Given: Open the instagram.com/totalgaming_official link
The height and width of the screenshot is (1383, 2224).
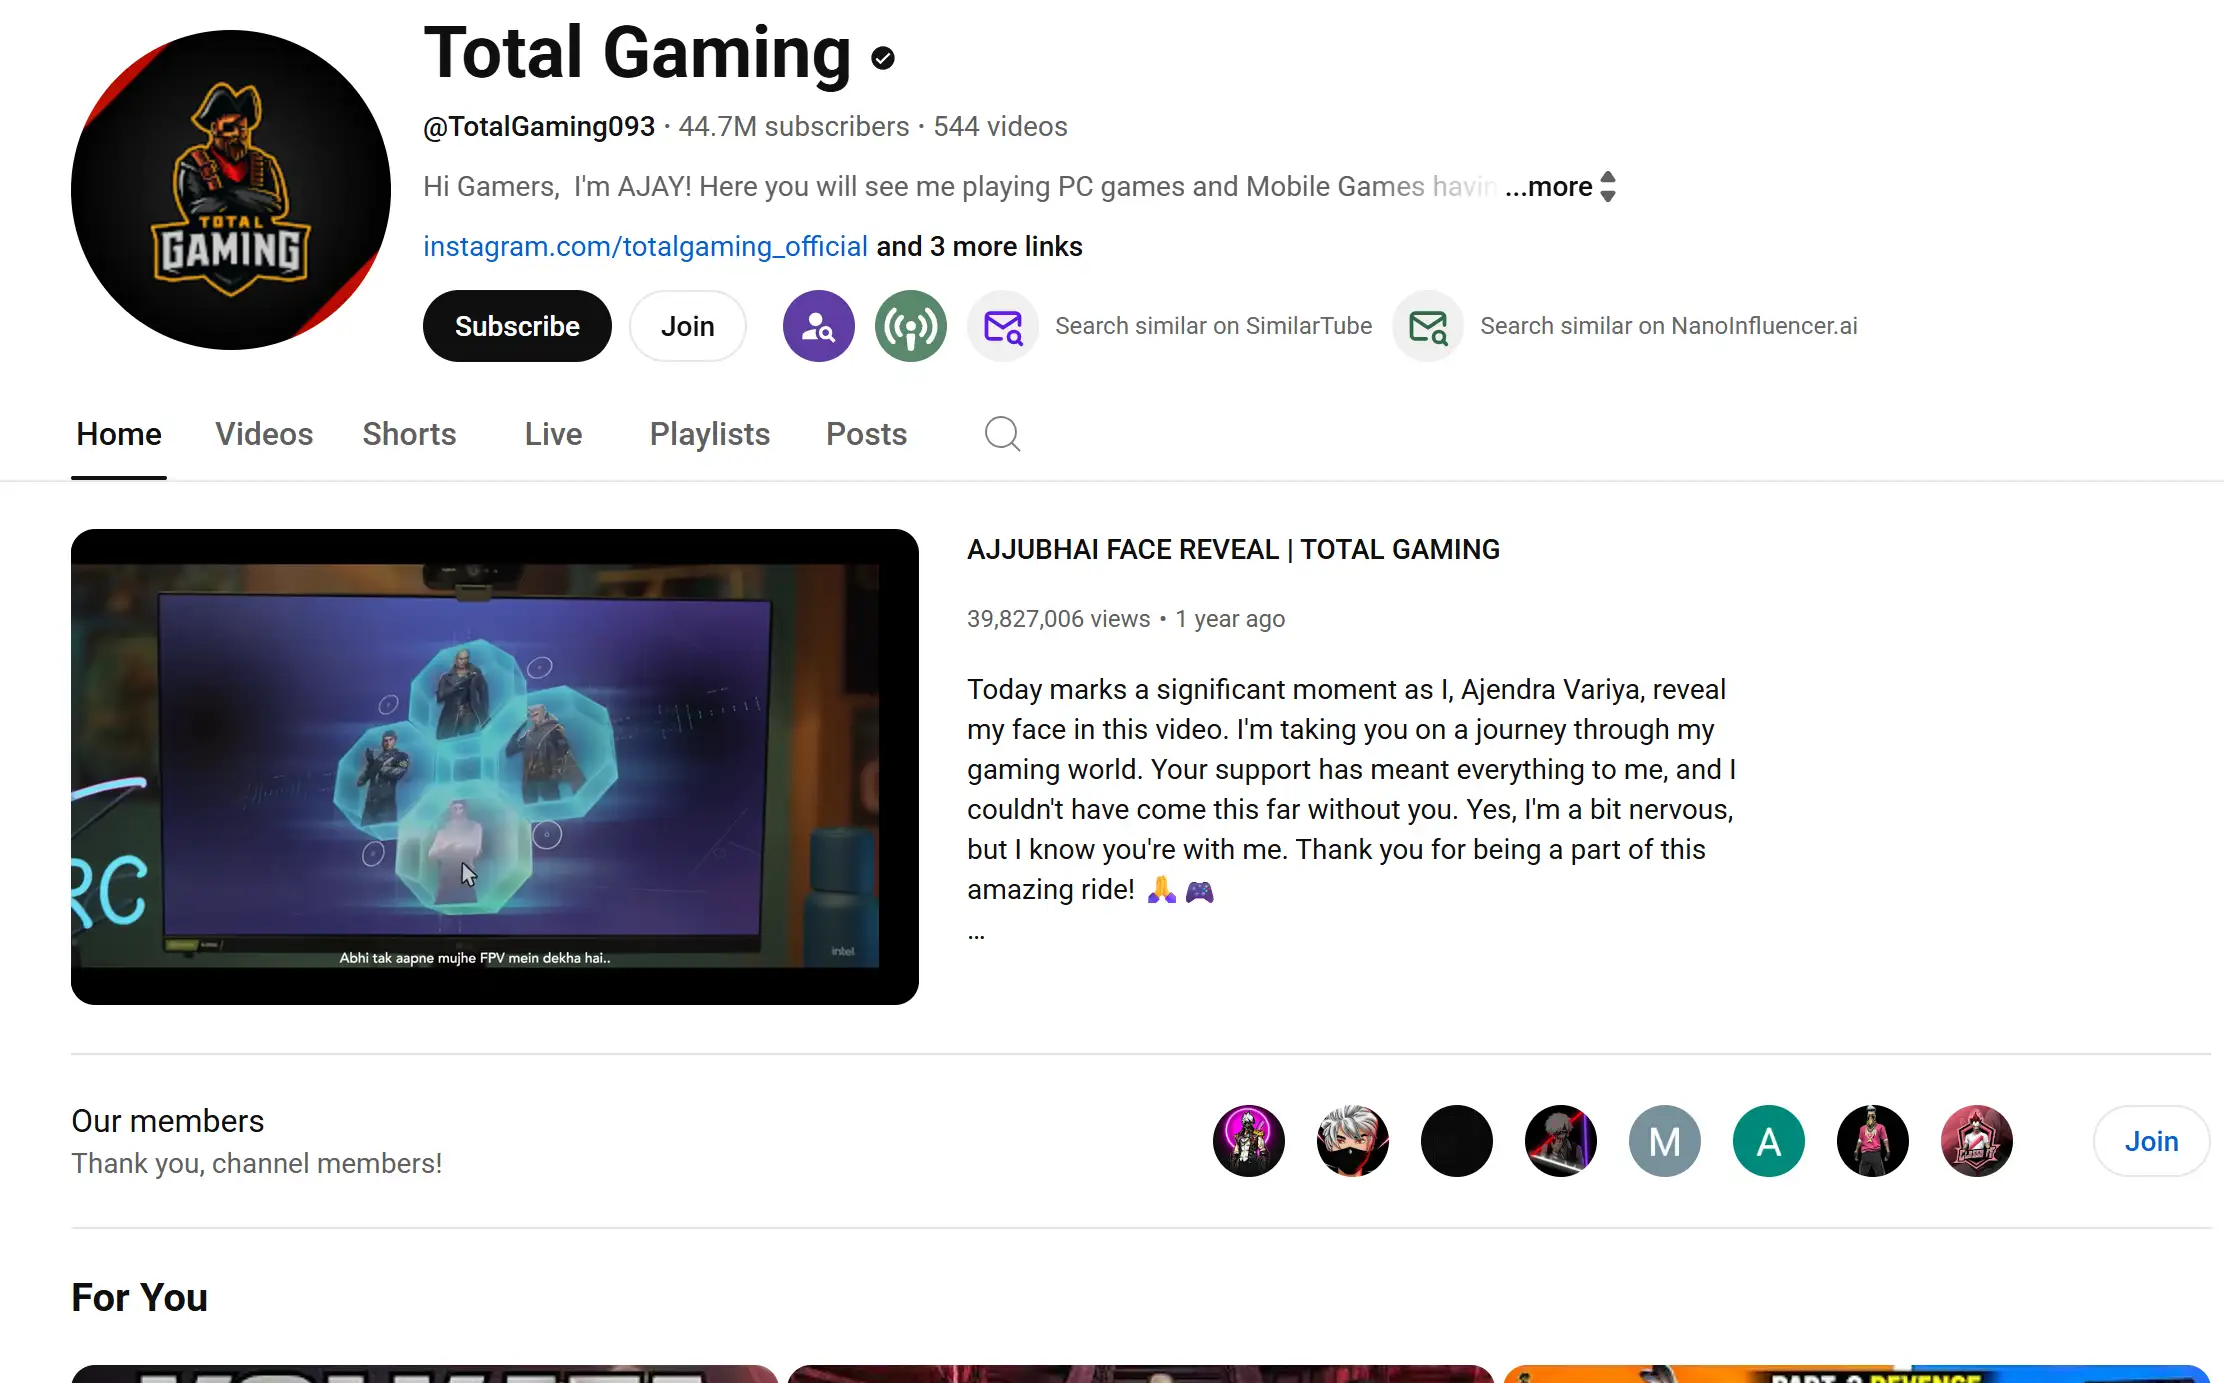Looking at the screenshot, I should 645,247.
